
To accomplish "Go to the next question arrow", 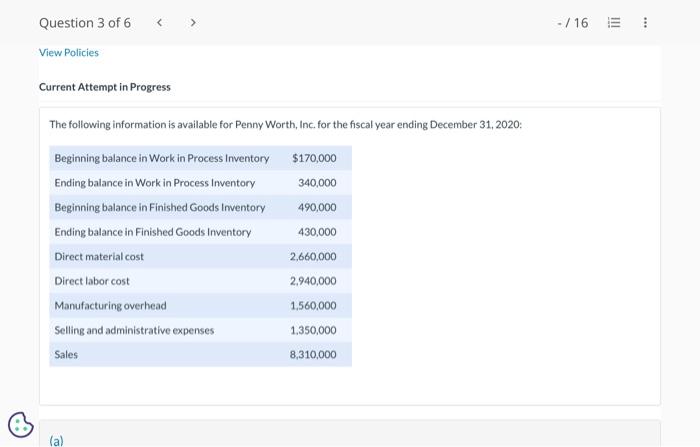I will click(x=193, y=22).
